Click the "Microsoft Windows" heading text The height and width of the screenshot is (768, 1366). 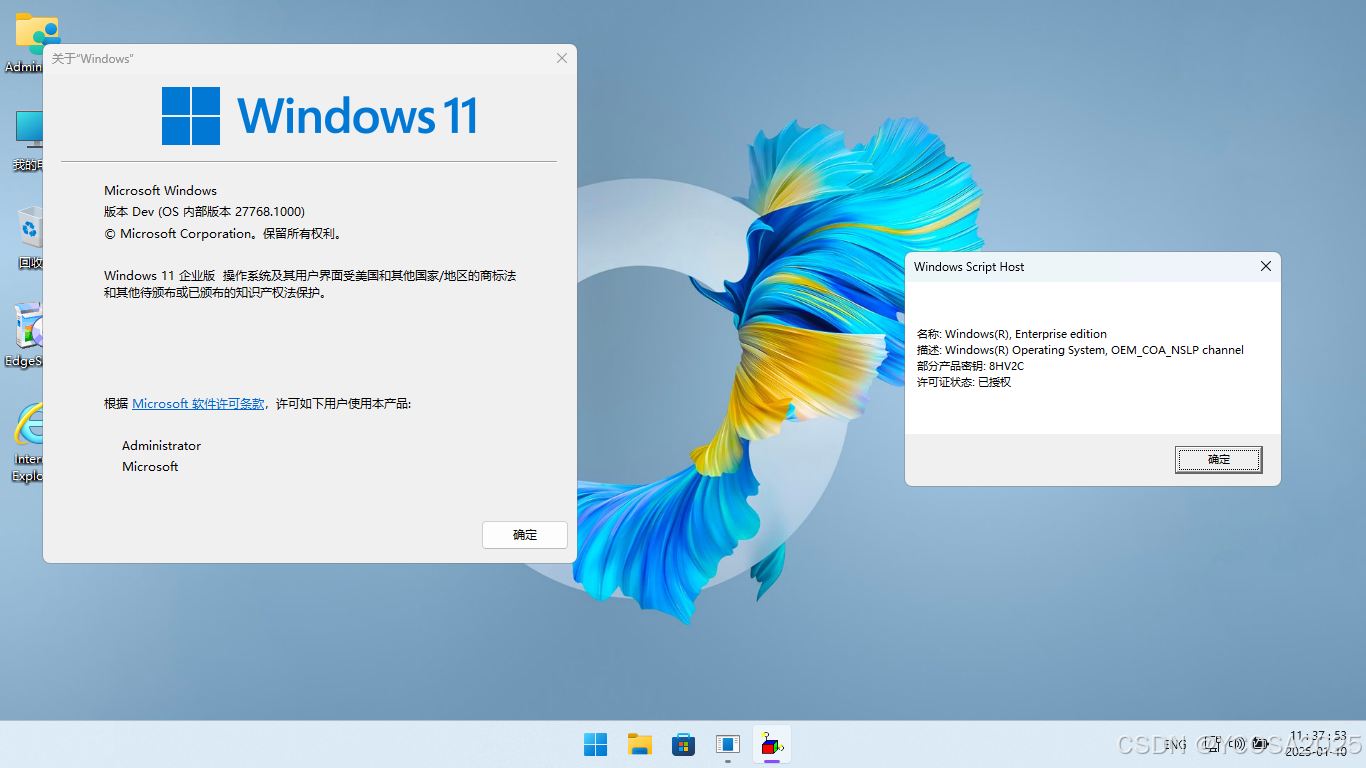point(160,191)
